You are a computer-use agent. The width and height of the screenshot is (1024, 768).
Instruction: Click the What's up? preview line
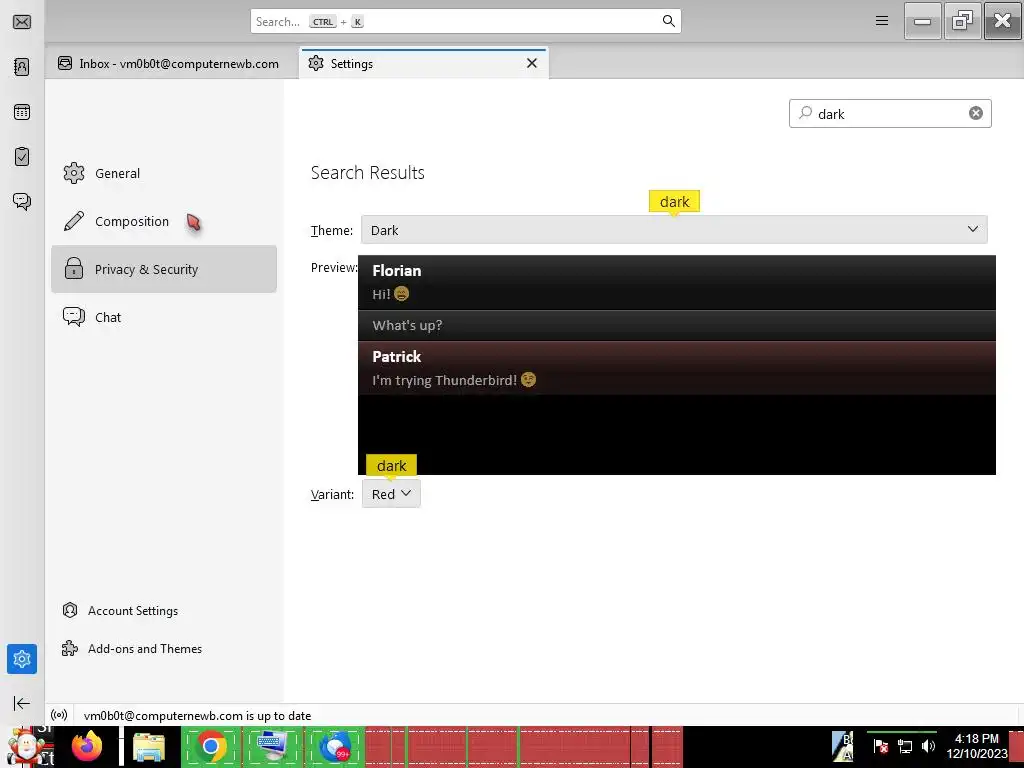(x=677, y=325)
